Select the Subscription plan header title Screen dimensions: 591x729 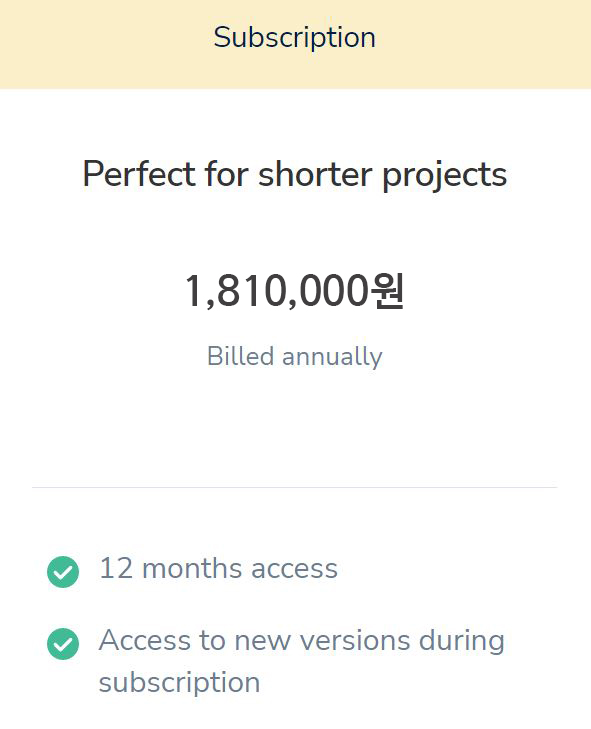point(295,38)
